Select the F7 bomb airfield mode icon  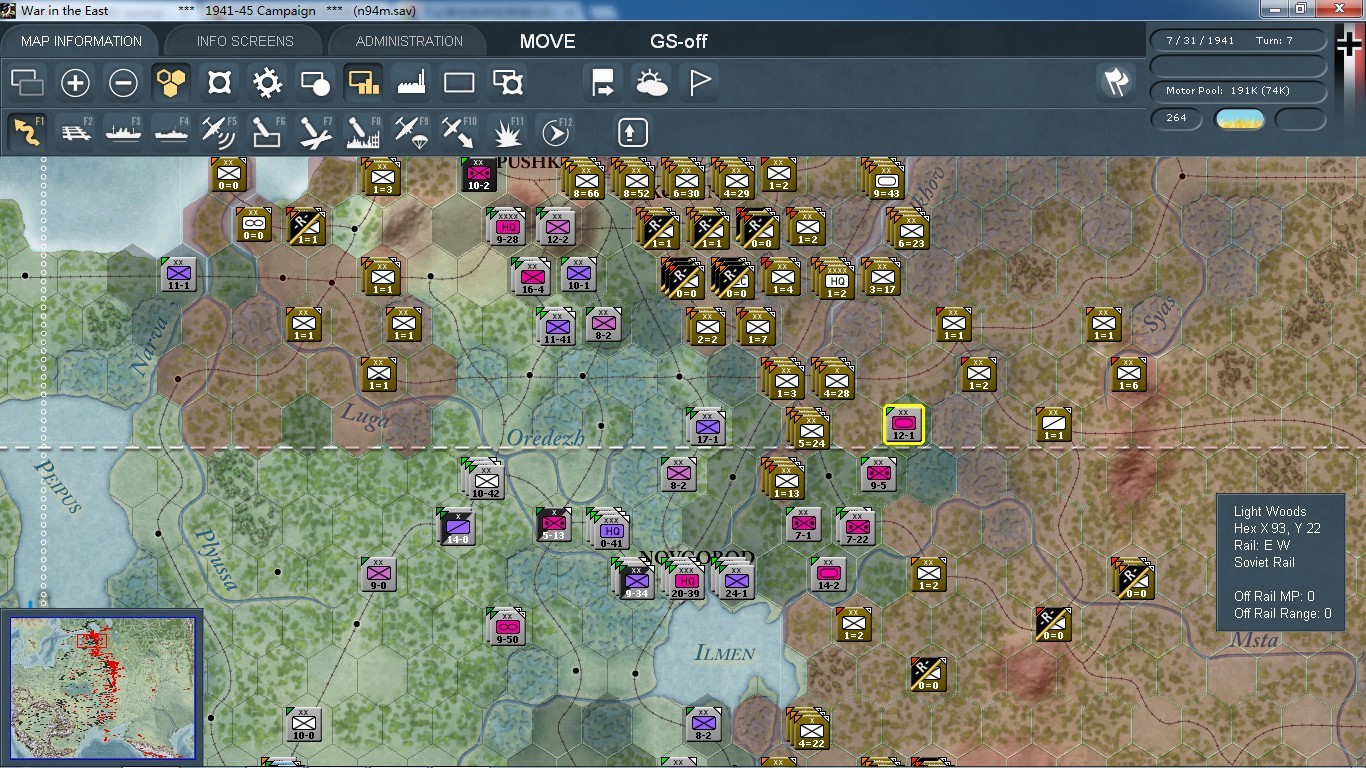point(315,132)
